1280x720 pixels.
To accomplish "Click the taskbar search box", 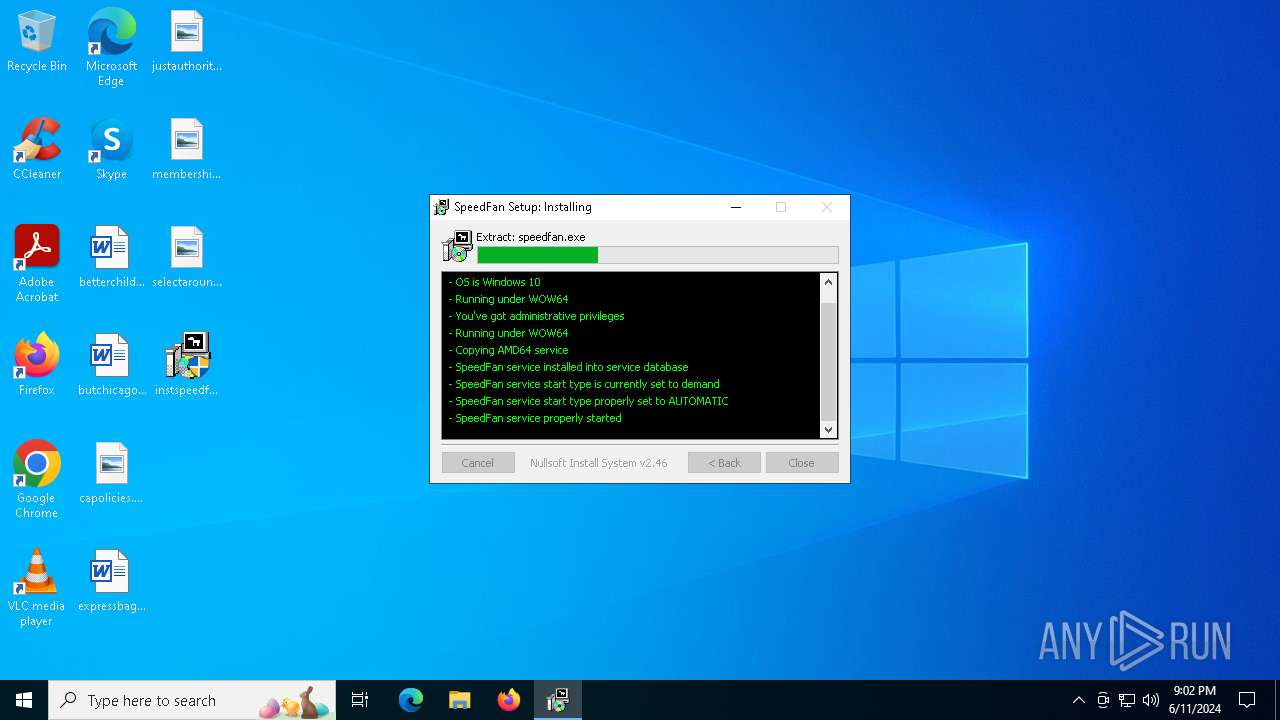I will [192, 700].
